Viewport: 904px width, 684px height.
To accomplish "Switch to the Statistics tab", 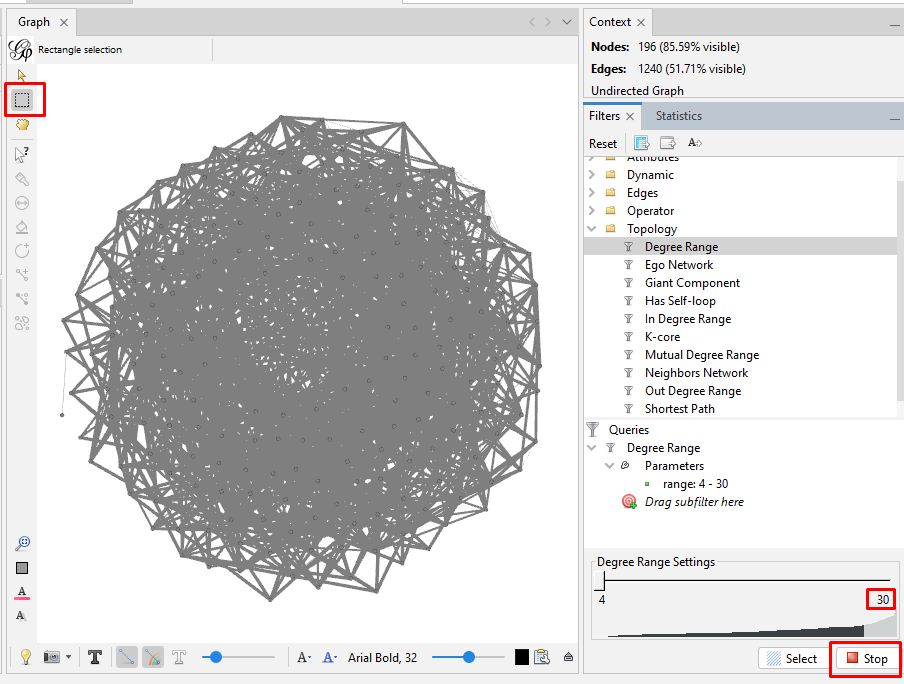I will click(679, 116).
